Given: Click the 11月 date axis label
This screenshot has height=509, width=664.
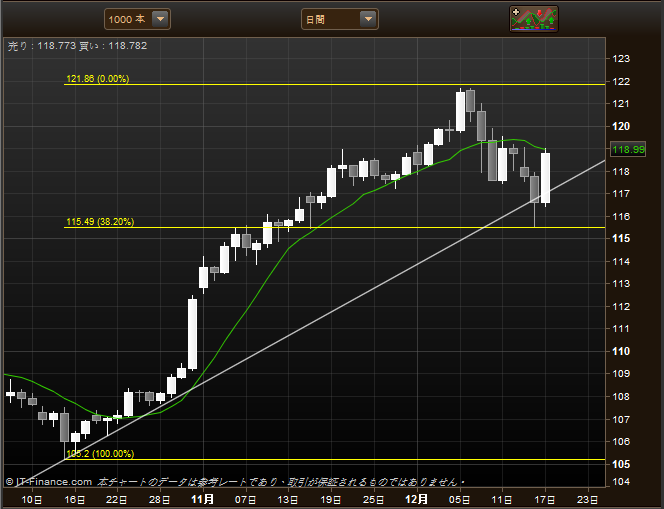Looking at the screenshot, I should 202,499.
